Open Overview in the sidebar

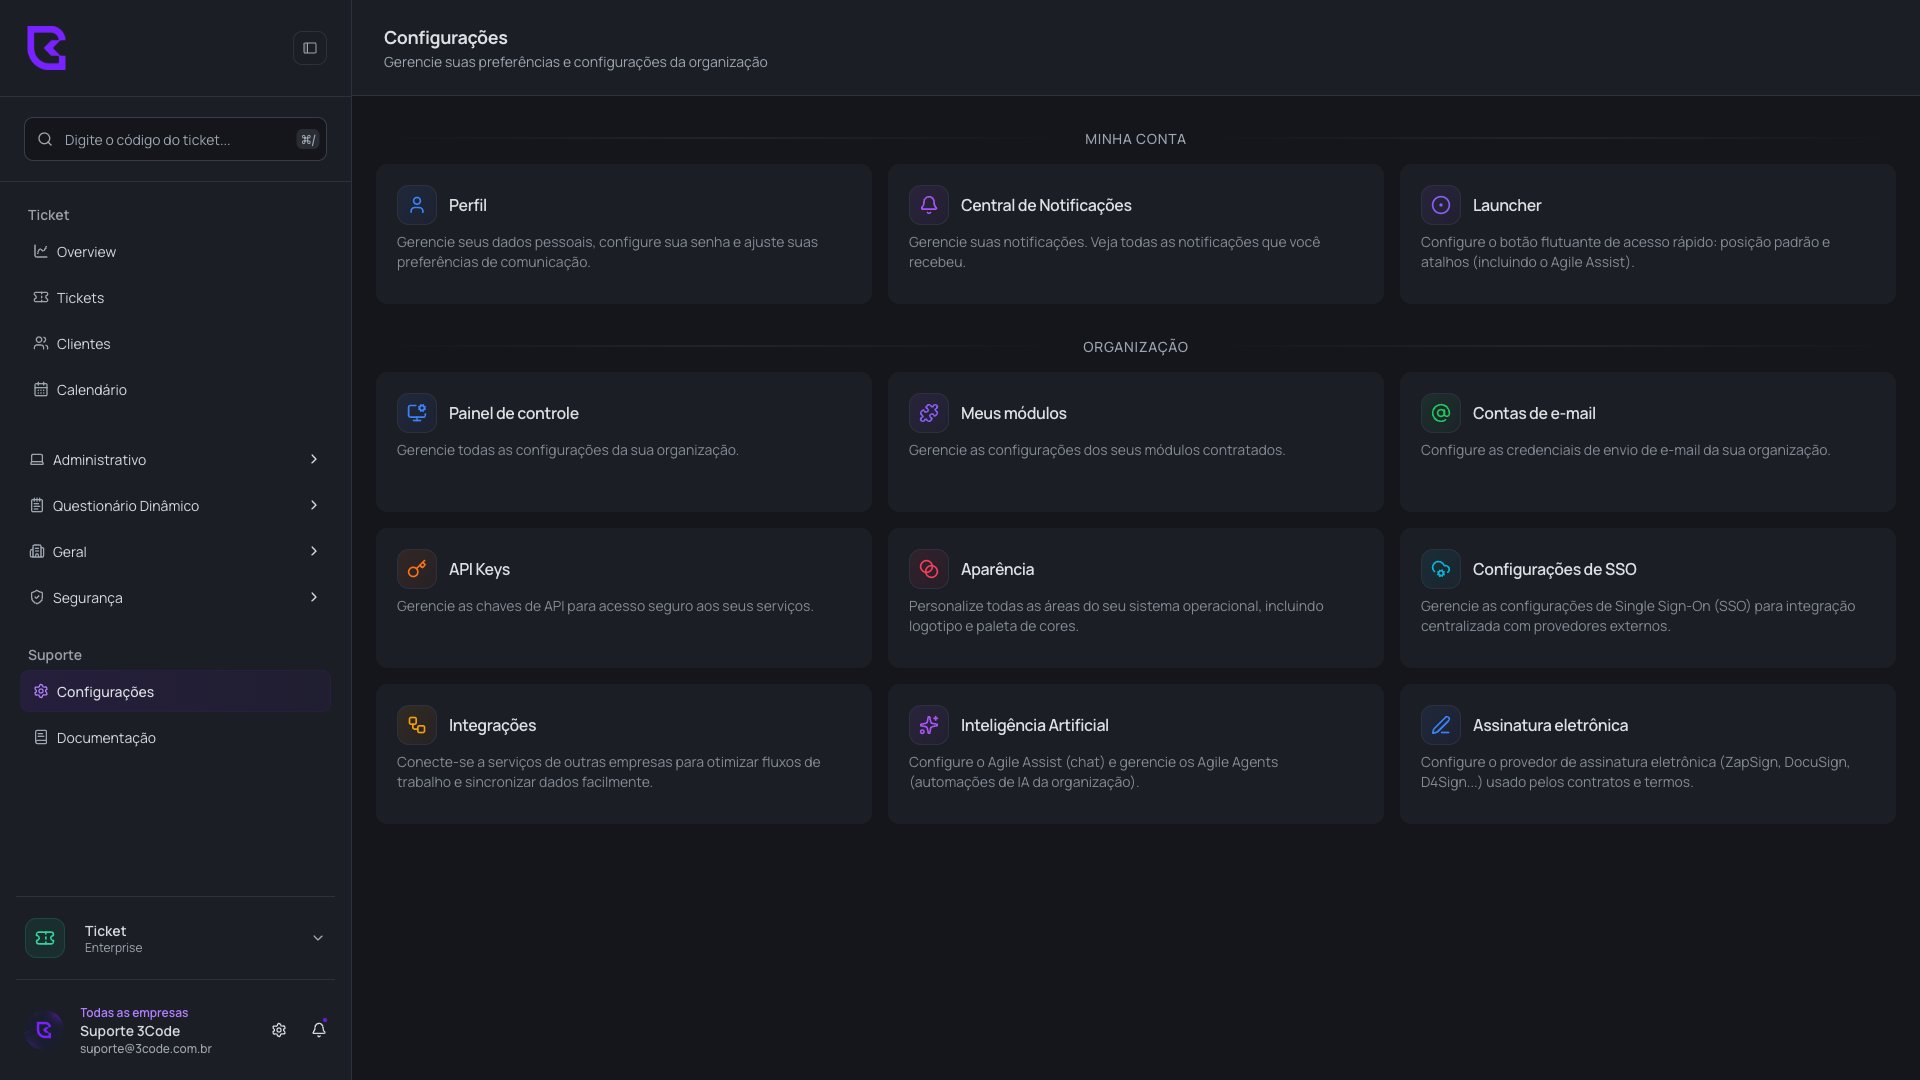coord(175,252)
